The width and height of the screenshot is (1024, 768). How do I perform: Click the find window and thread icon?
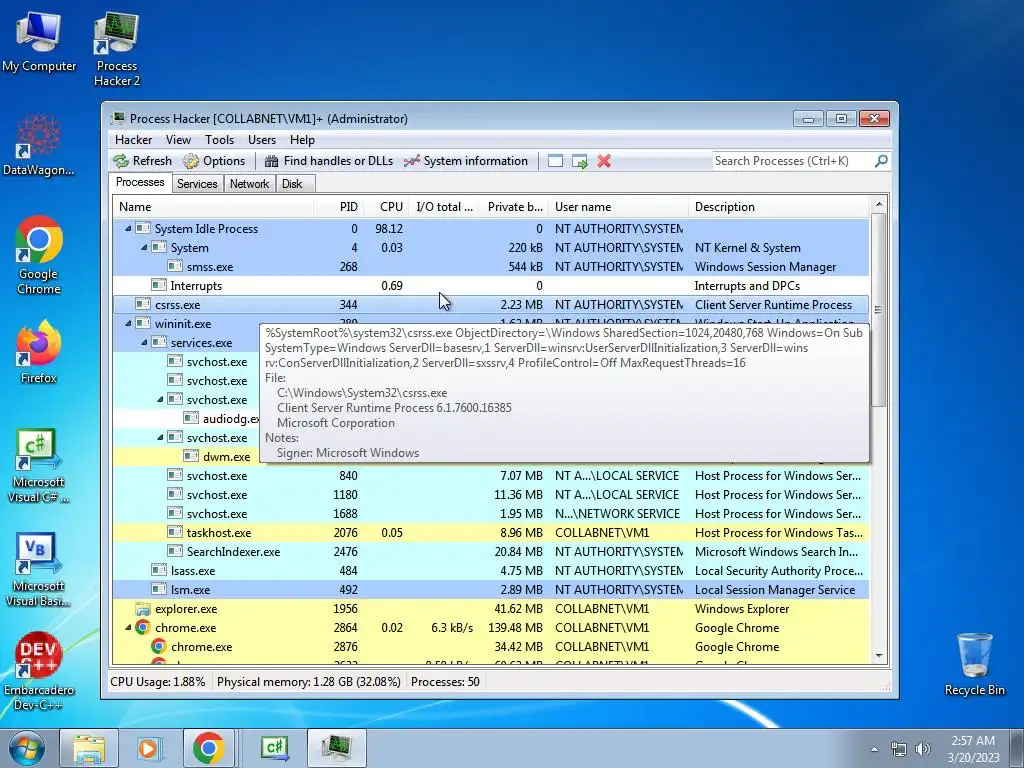579,161
